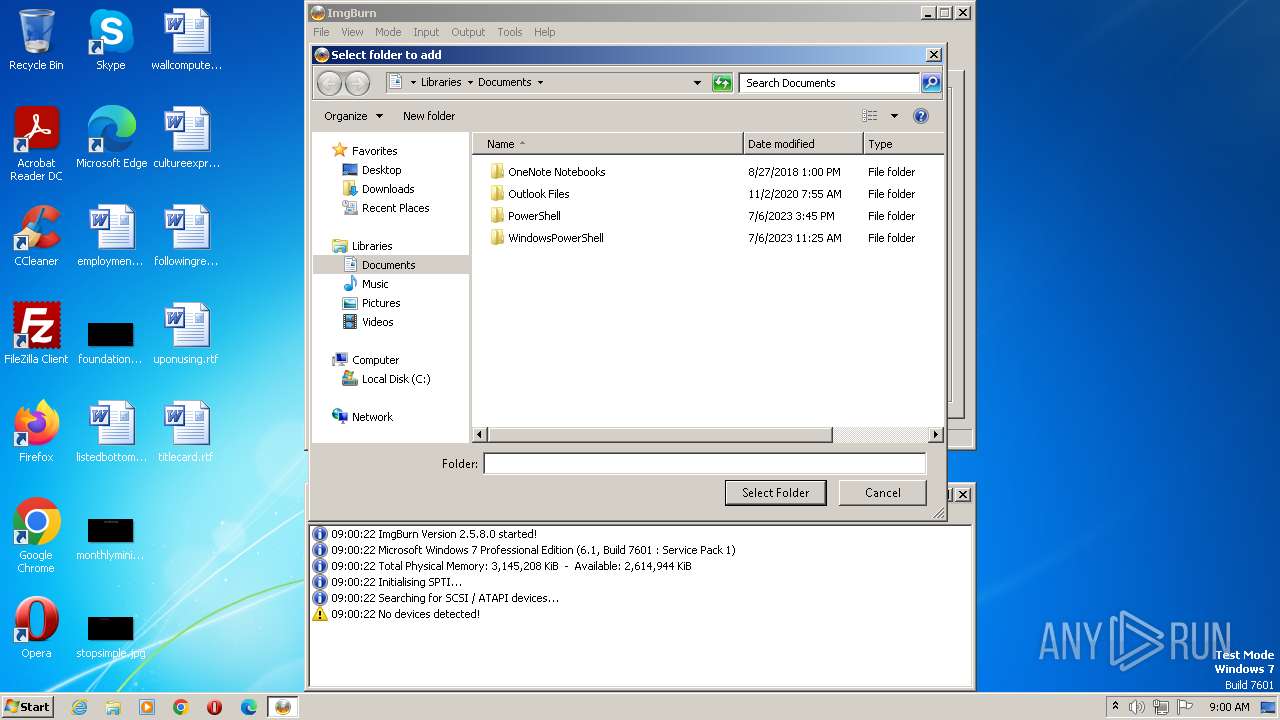Open ImgBurn Help menu
1280x720 pixels.
pos(545,32)
